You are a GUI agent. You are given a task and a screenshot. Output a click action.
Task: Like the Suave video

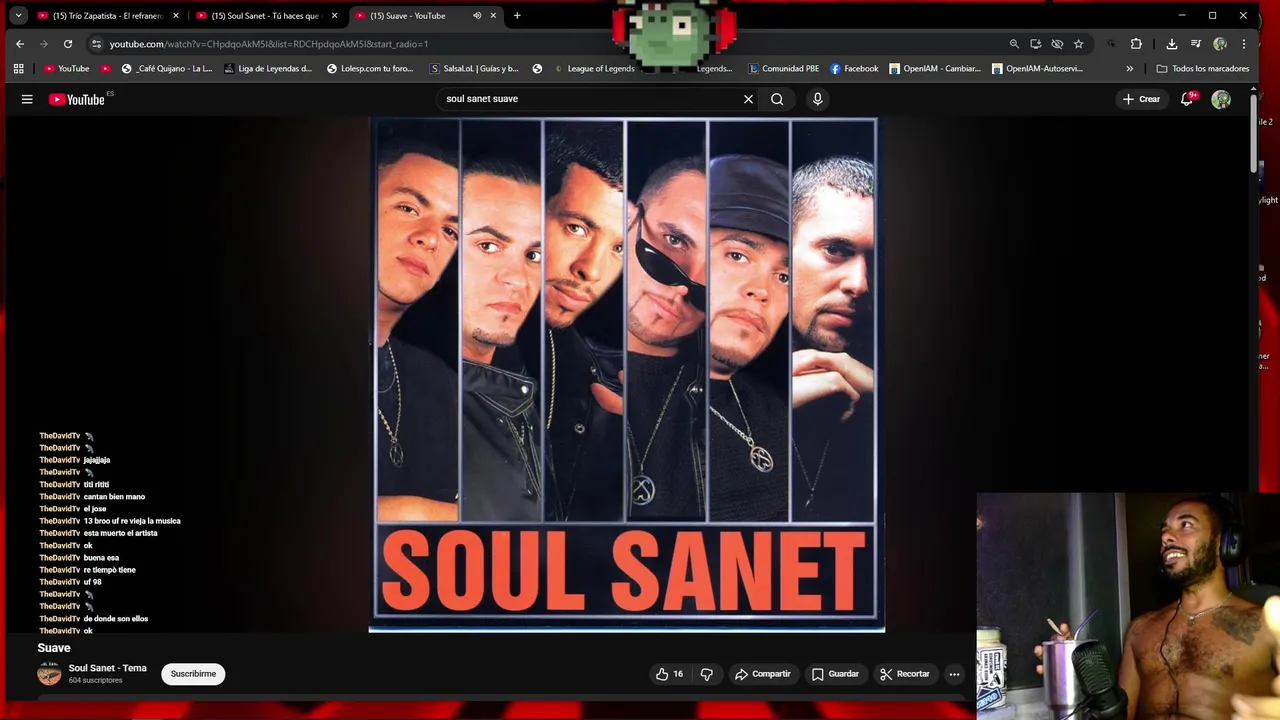(669, 674)
